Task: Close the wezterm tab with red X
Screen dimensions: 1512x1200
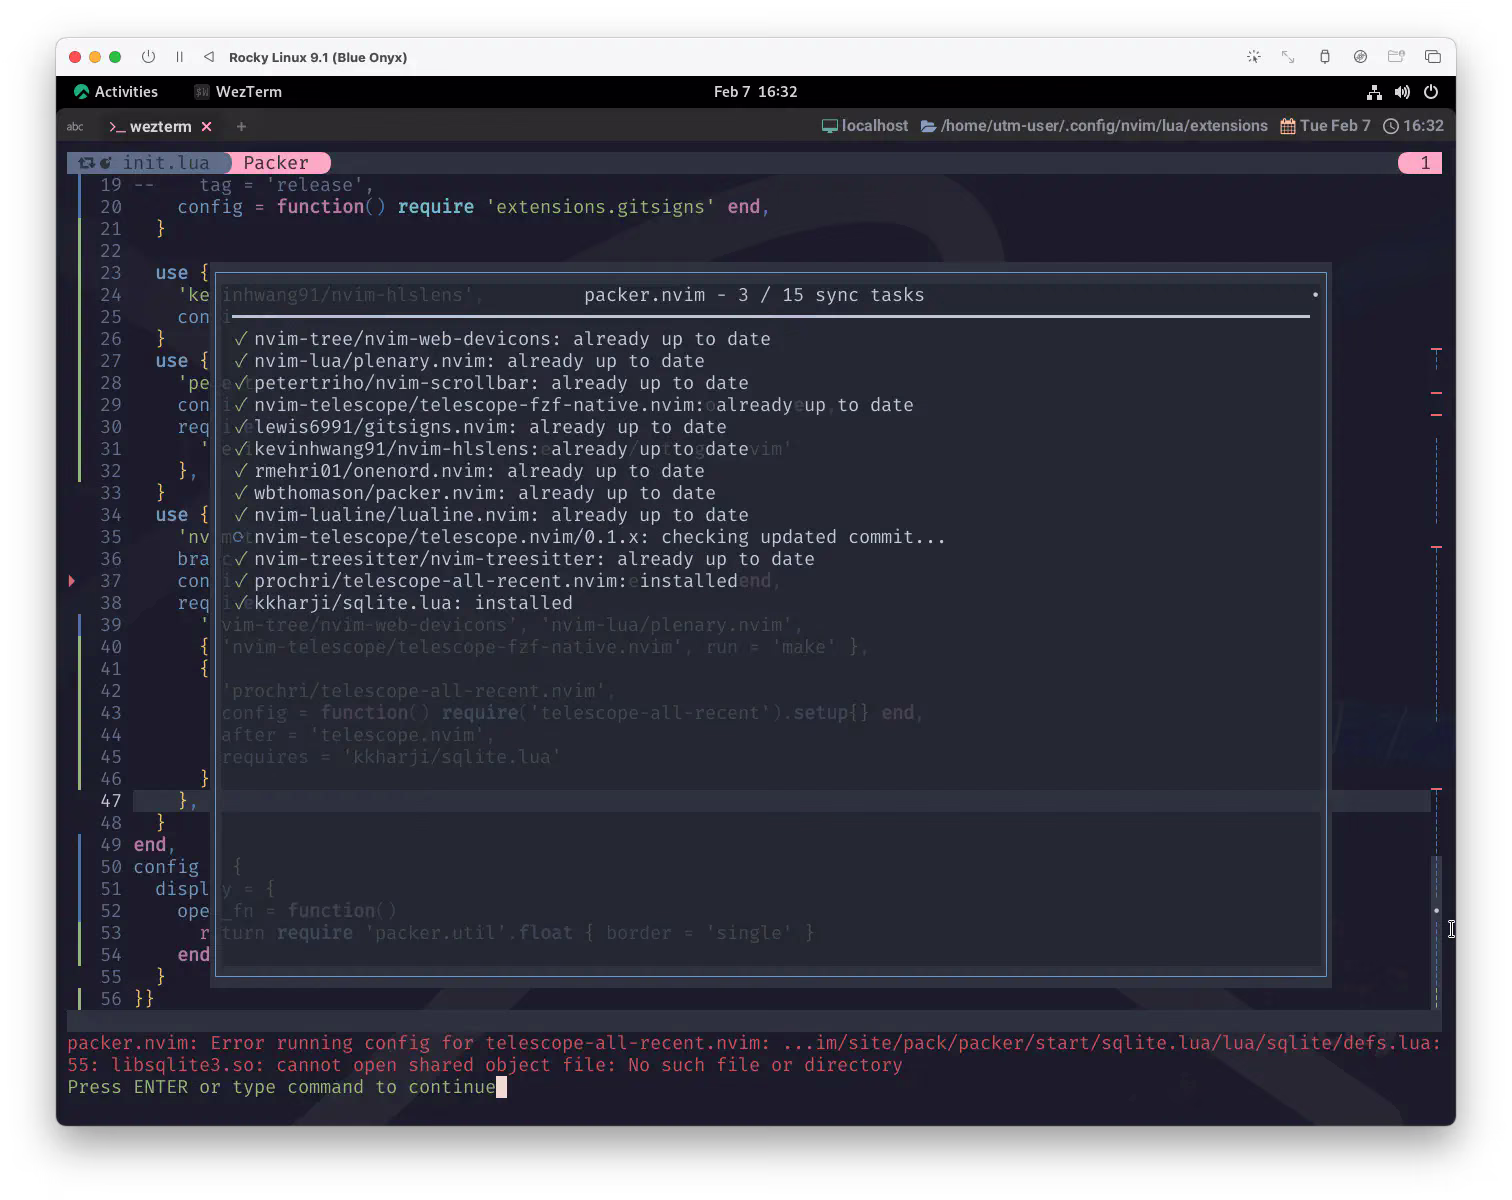Action: pos(206,127)
